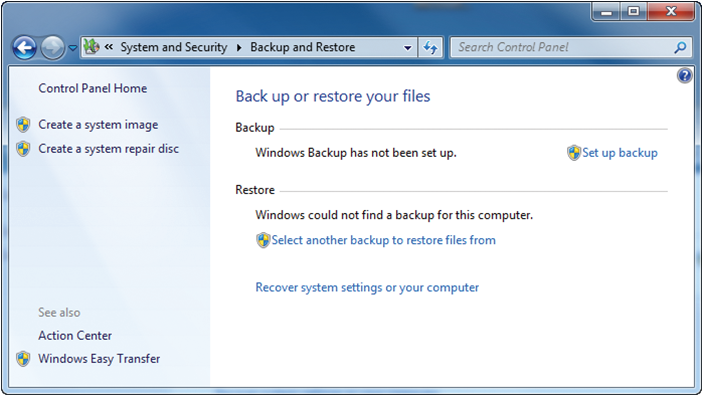Click in Search Control Panel field
Image resolution: width=703 pixels, height=396 pixels.
(564, 47)
